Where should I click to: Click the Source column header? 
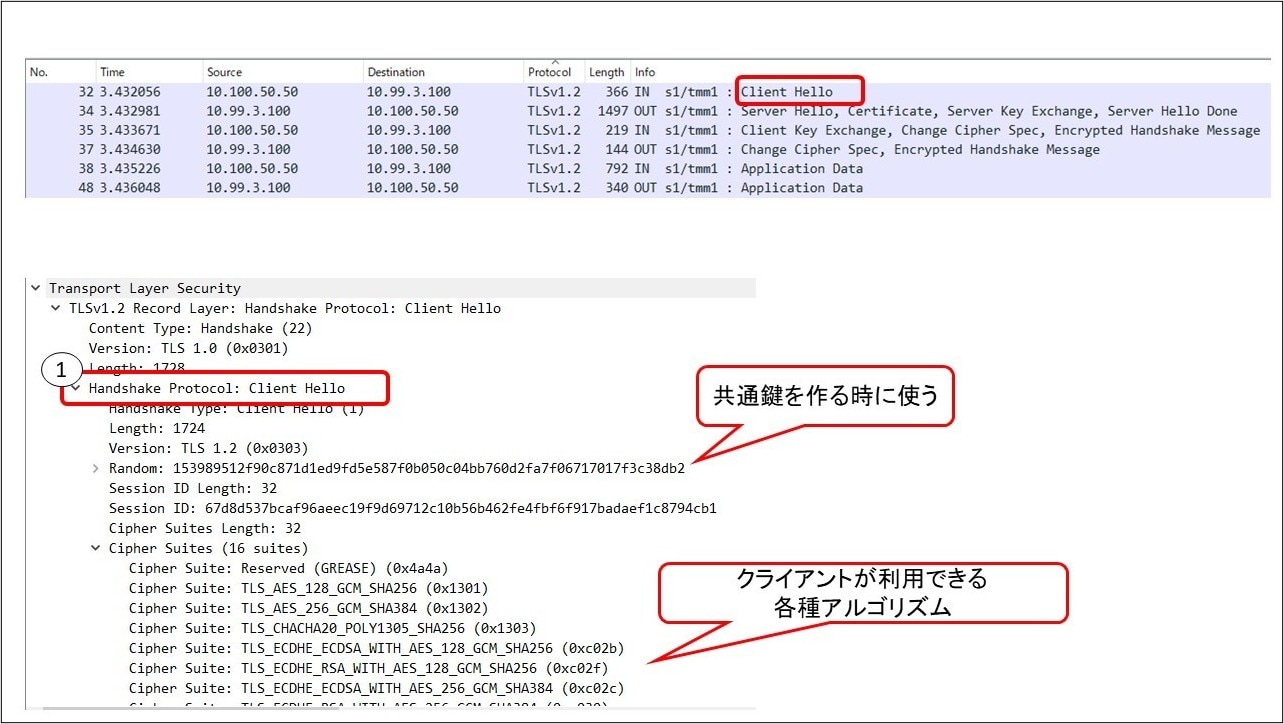pyautogui.click(x=224, y=72)
